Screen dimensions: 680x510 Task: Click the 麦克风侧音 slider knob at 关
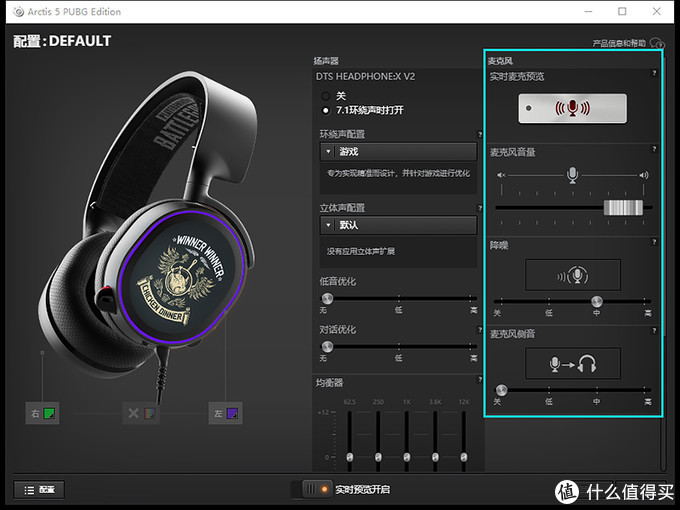click(501, 390)
